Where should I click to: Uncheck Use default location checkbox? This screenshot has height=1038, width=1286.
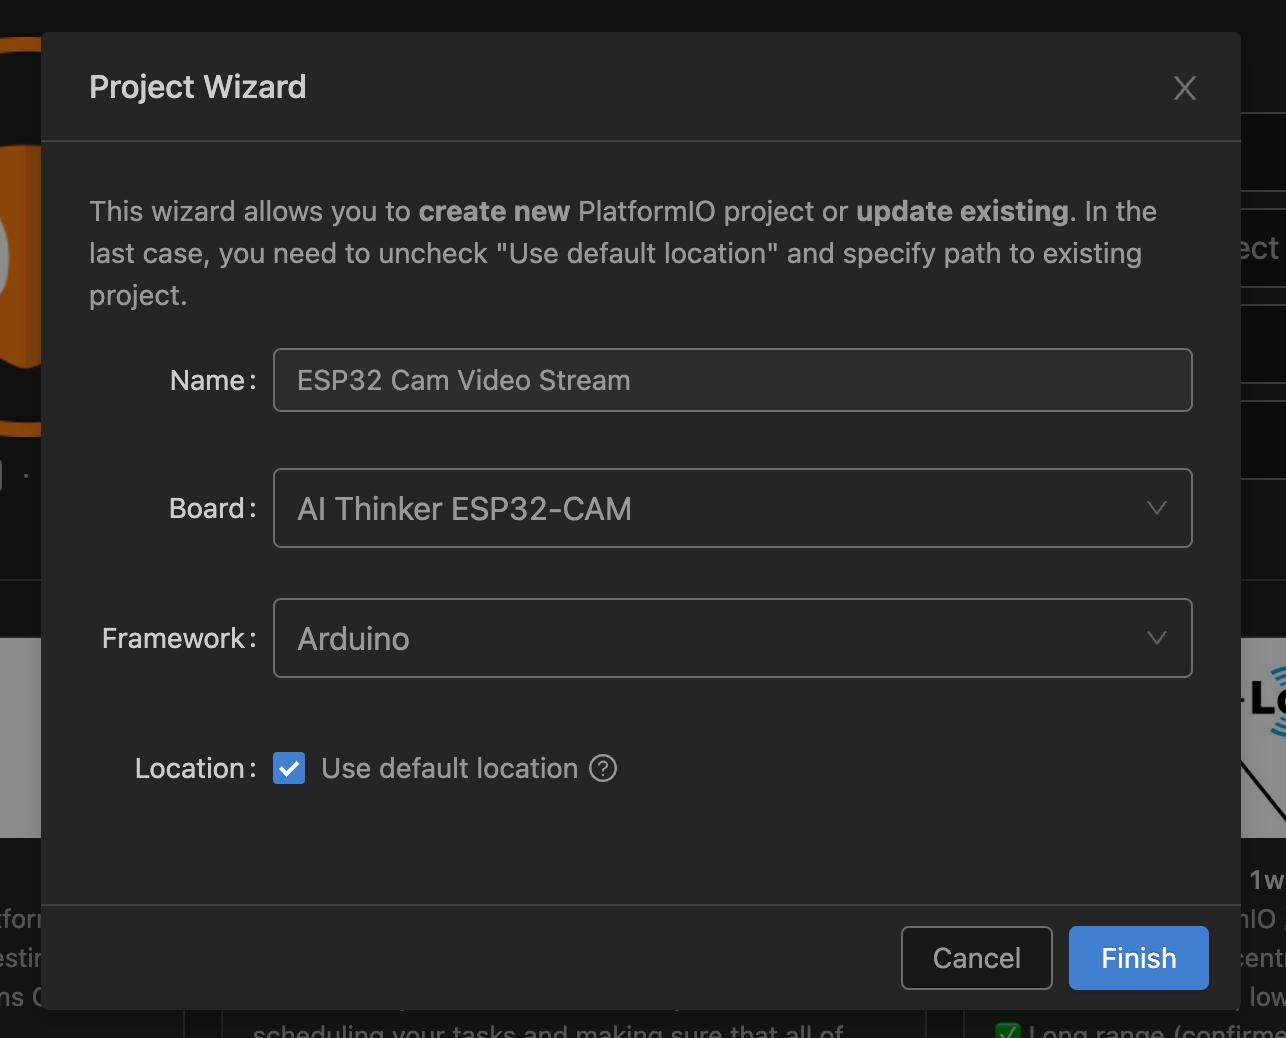(289, 768)
